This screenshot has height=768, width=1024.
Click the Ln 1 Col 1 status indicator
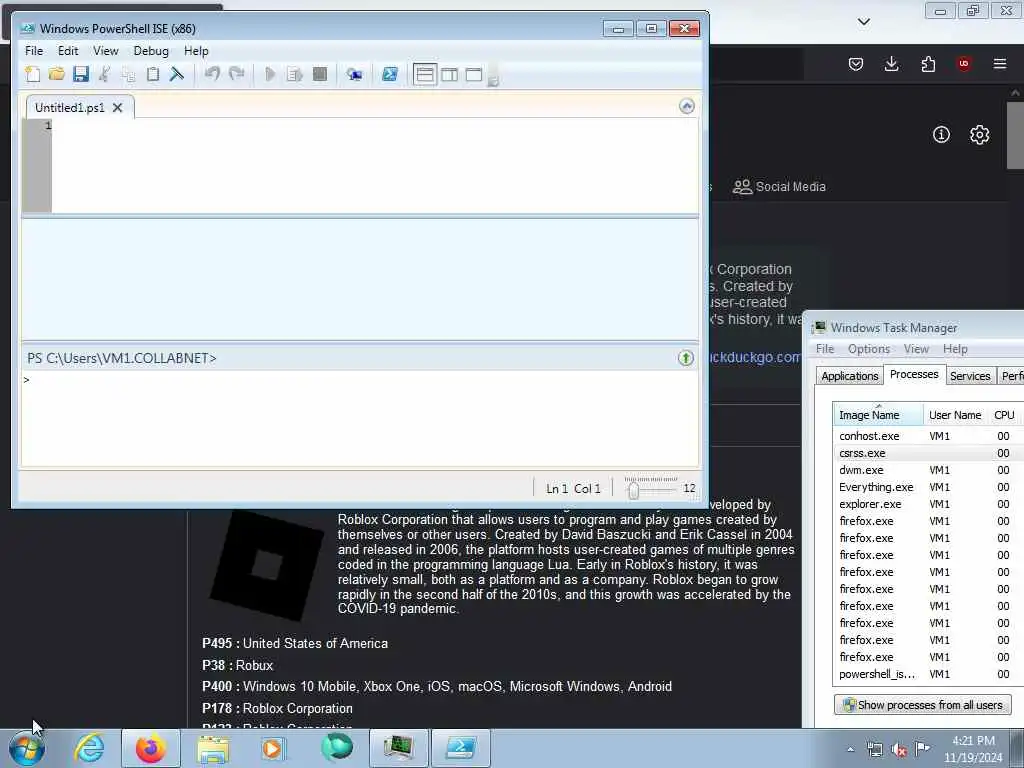(x=573, y=488)
